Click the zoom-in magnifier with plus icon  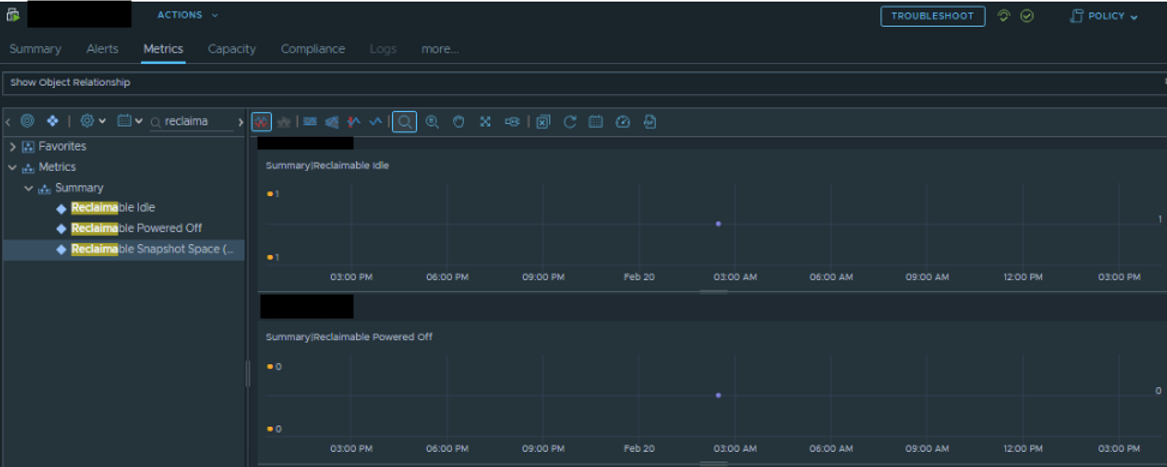[432, 122]
